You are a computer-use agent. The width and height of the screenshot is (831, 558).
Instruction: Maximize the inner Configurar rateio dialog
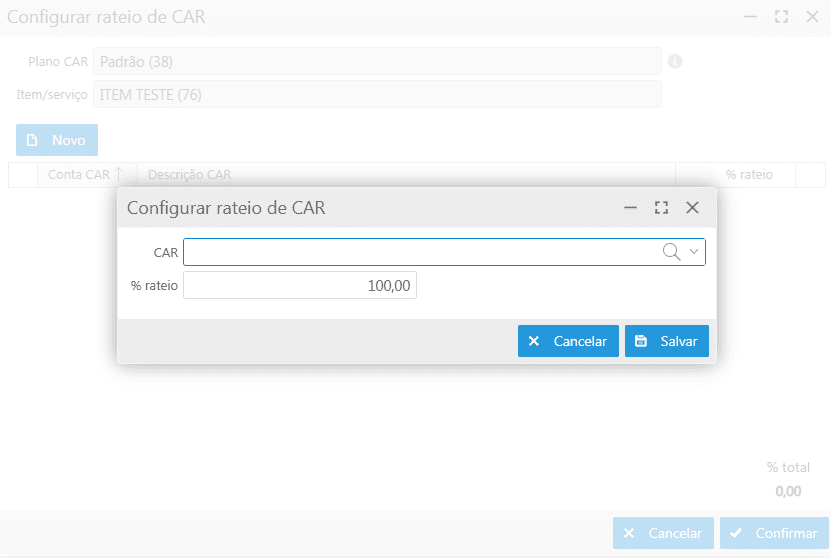point(661,208)
